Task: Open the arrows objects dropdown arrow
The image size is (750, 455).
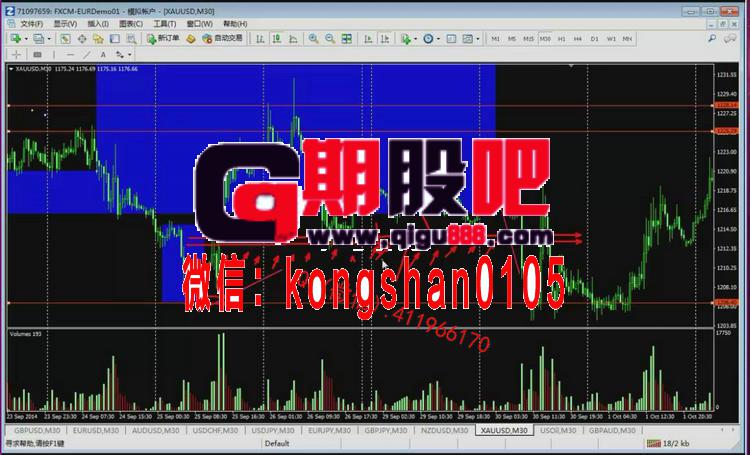Action: pos(130,55)
